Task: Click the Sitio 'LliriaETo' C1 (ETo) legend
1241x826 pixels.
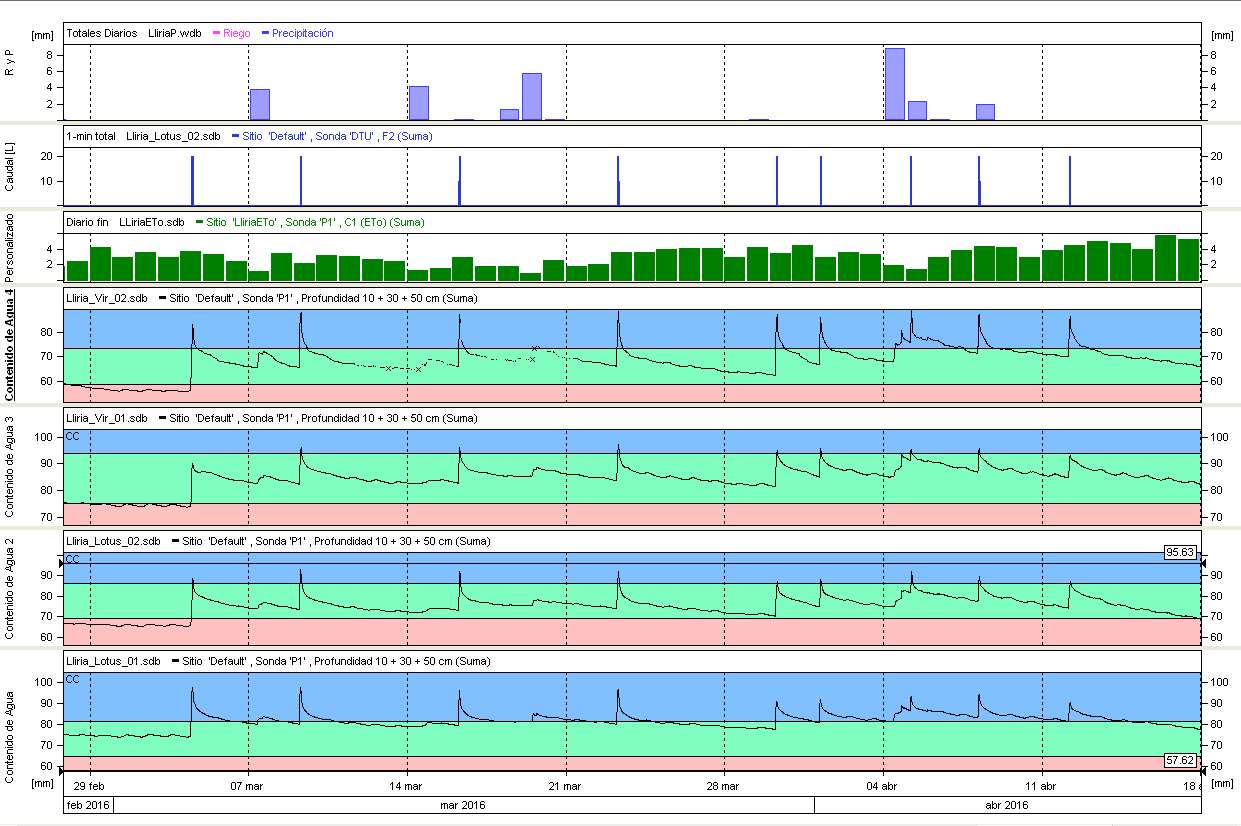Action: pos(310,222)
